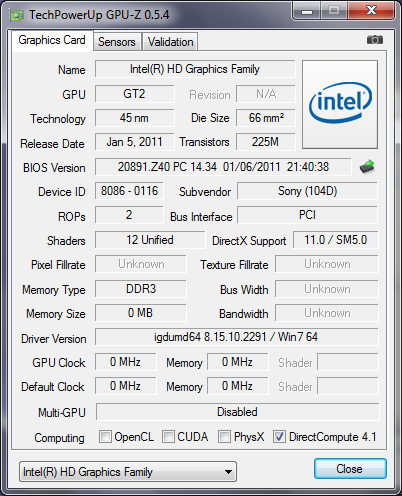Click the Close button

(x=350, y=469)
